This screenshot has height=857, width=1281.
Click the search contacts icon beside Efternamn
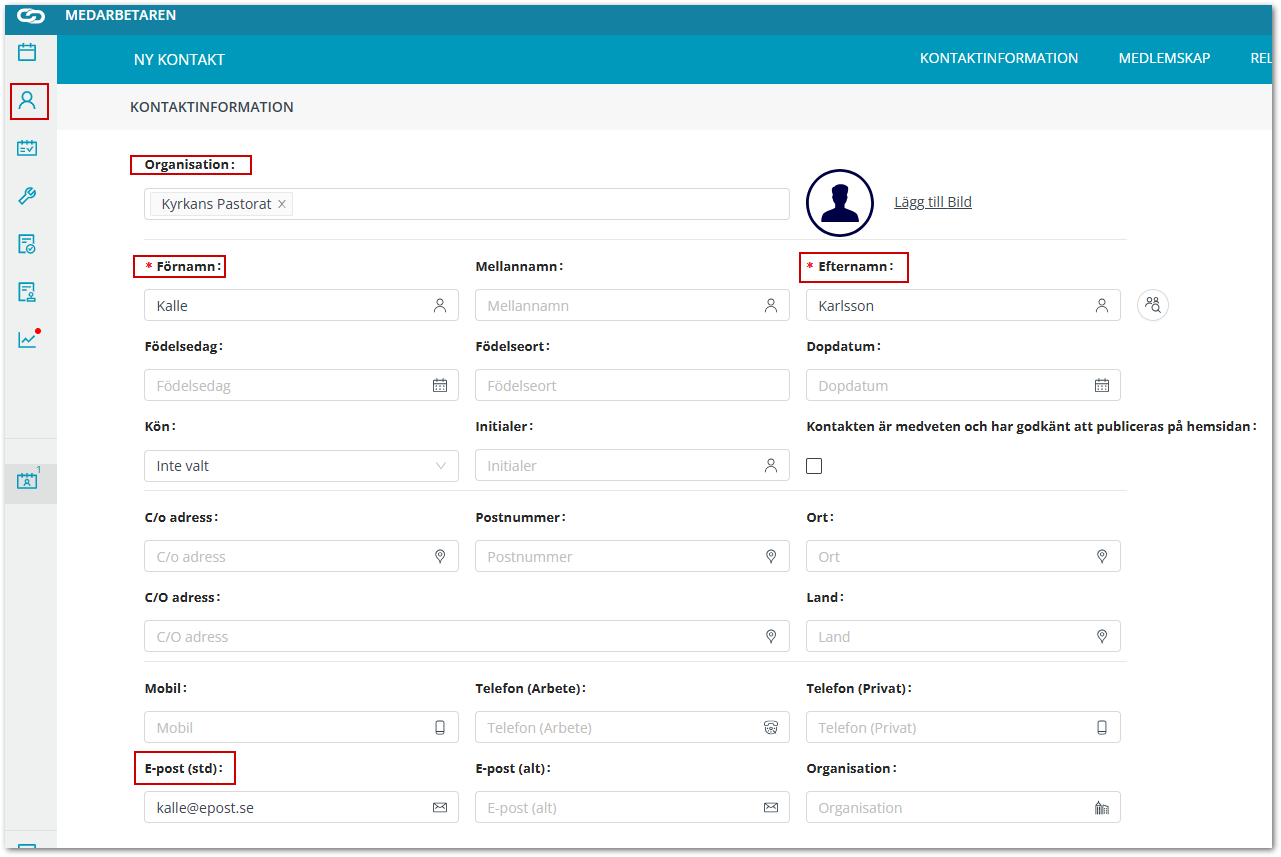[x=1153, y=306]
